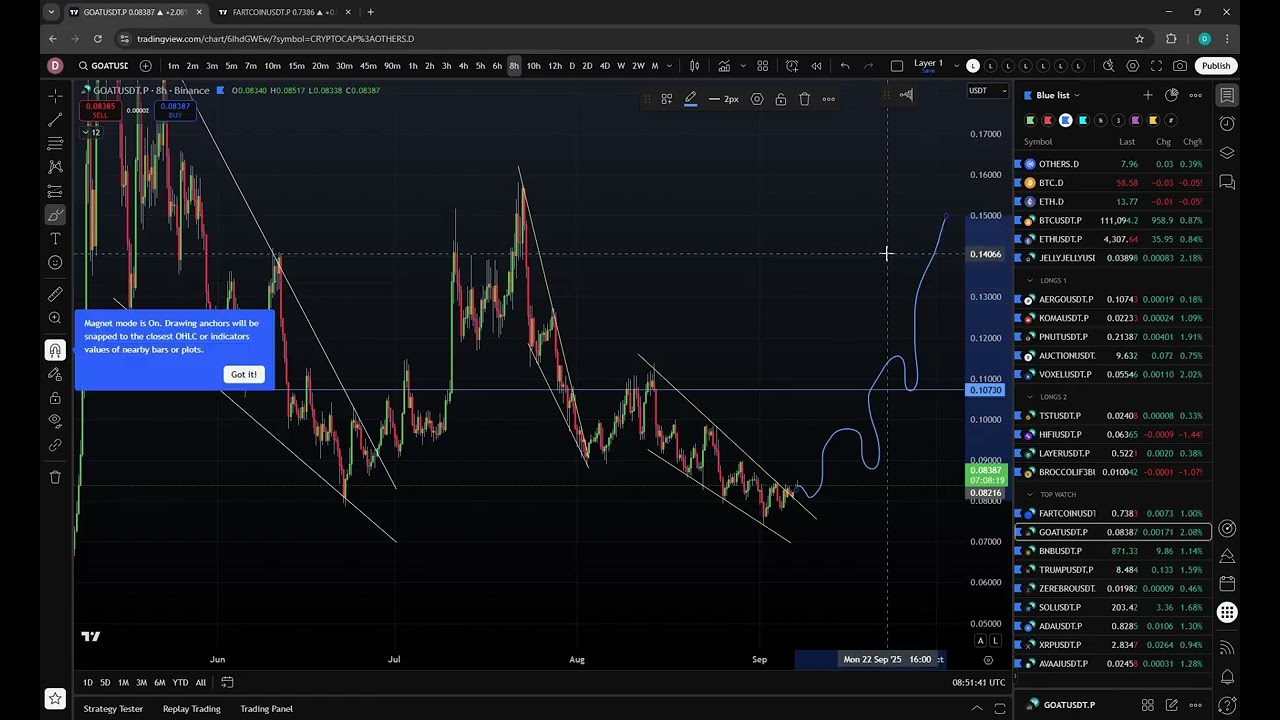
Task: Switch to the 15m timeframe
Action: (x=296, y=66)
